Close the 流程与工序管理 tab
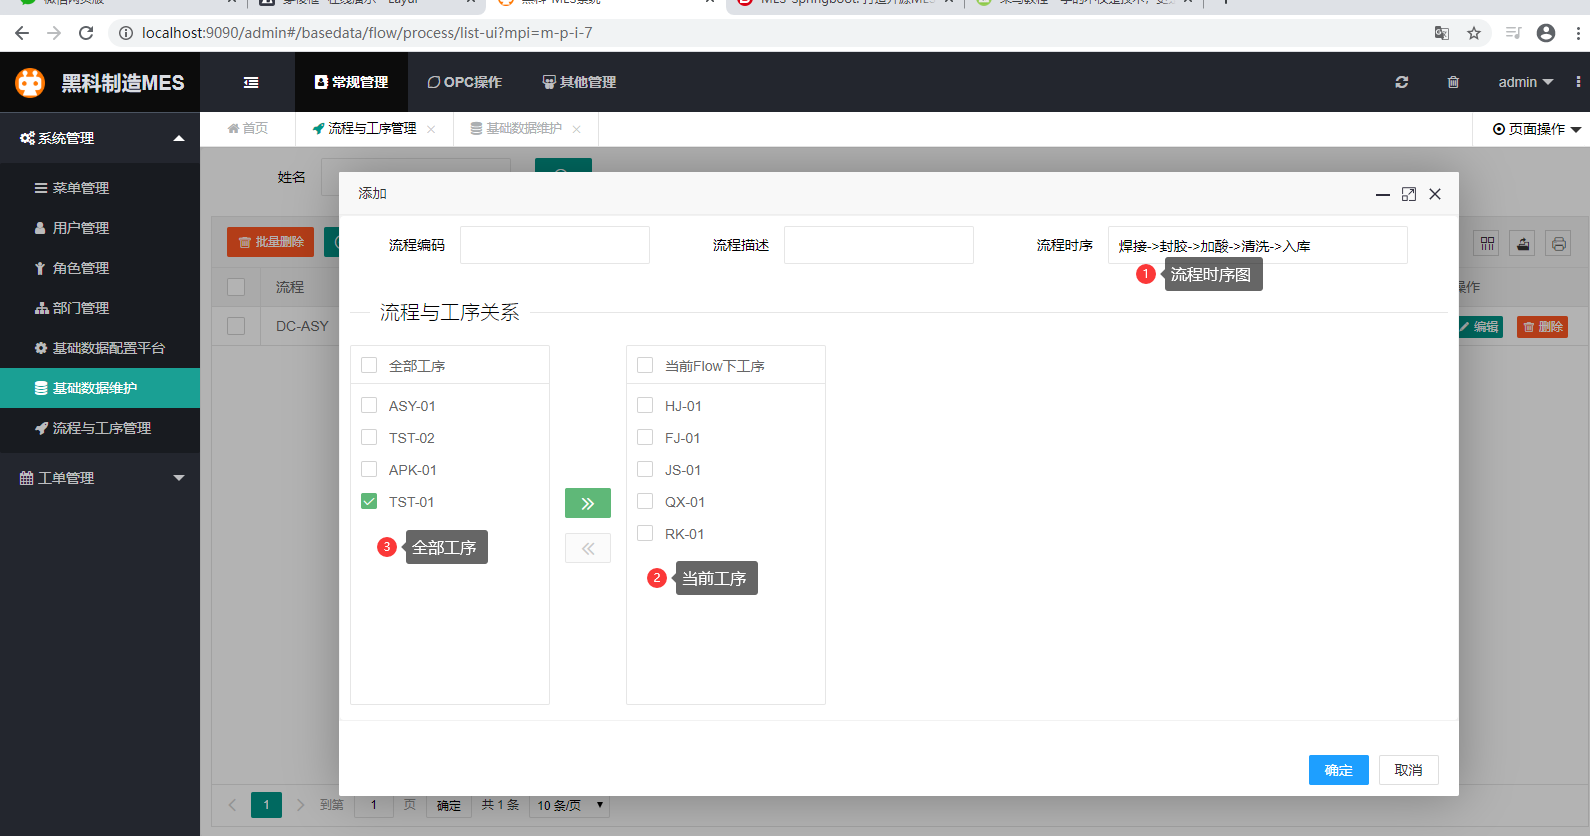This screenshot has width=1590, height=836. [x=431, y=129]
